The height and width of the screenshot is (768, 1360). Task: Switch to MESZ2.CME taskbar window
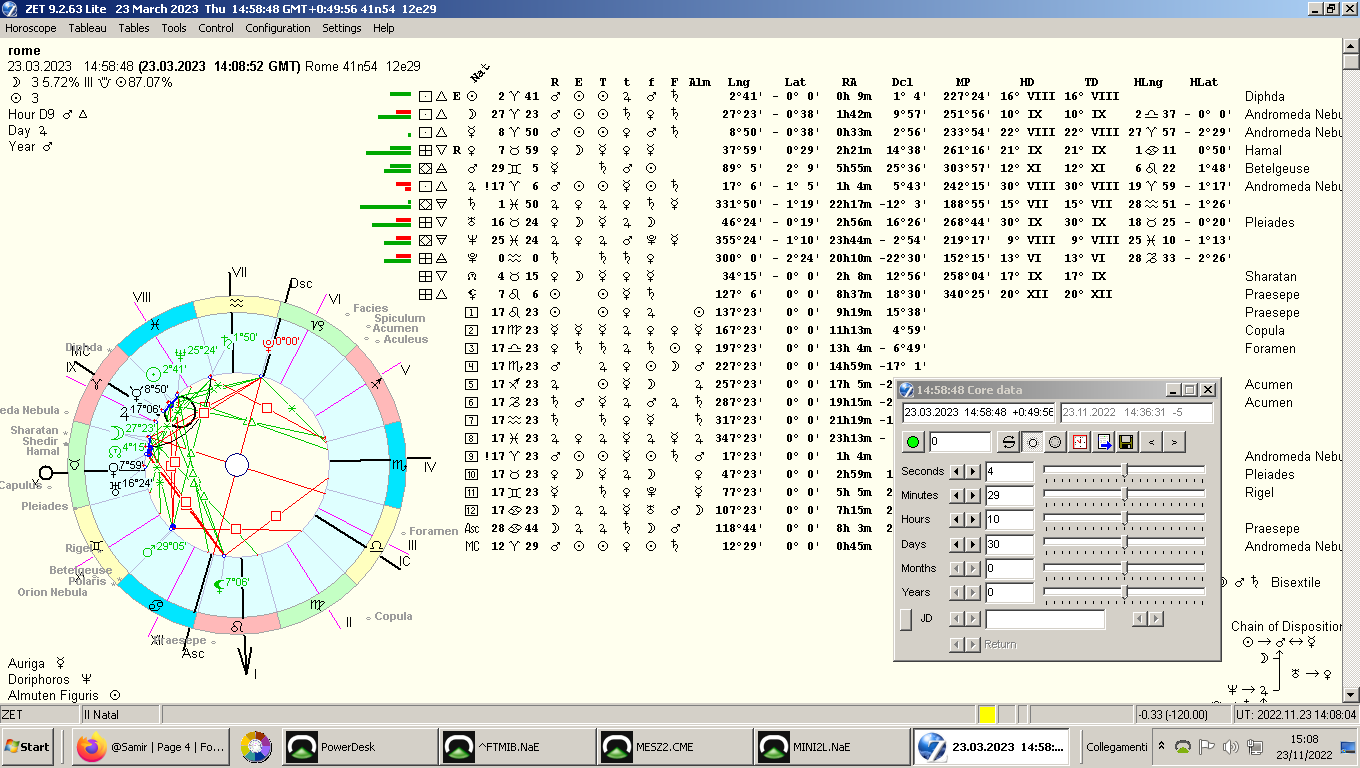click(674, 746)
